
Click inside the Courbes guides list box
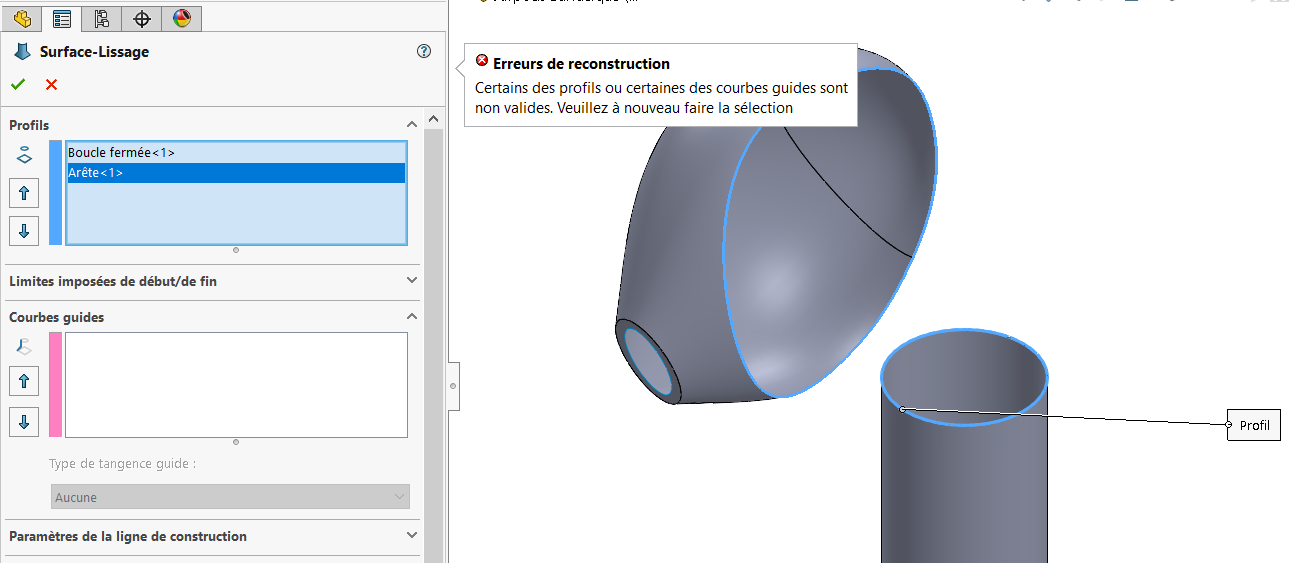point(236,385)
